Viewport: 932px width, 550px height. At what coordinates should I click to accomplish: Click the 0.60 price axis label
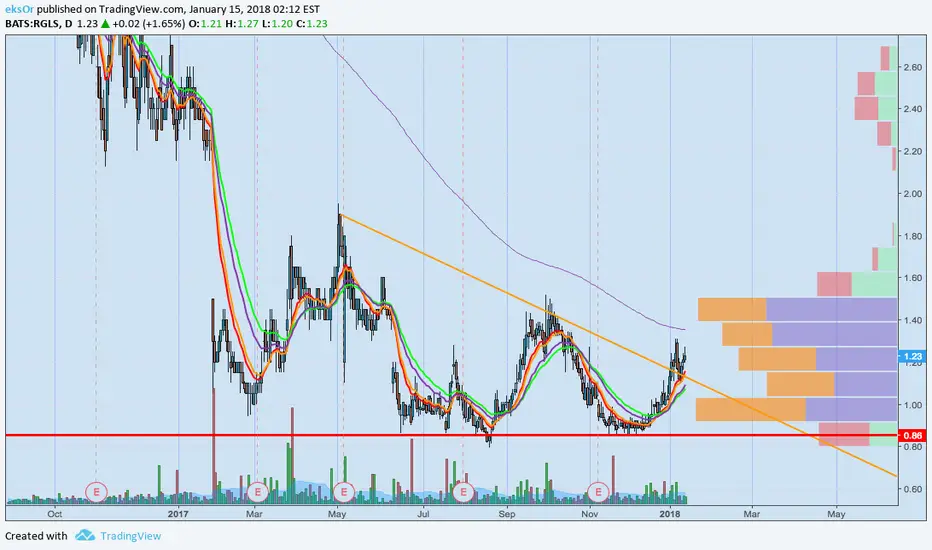(912, 489)
